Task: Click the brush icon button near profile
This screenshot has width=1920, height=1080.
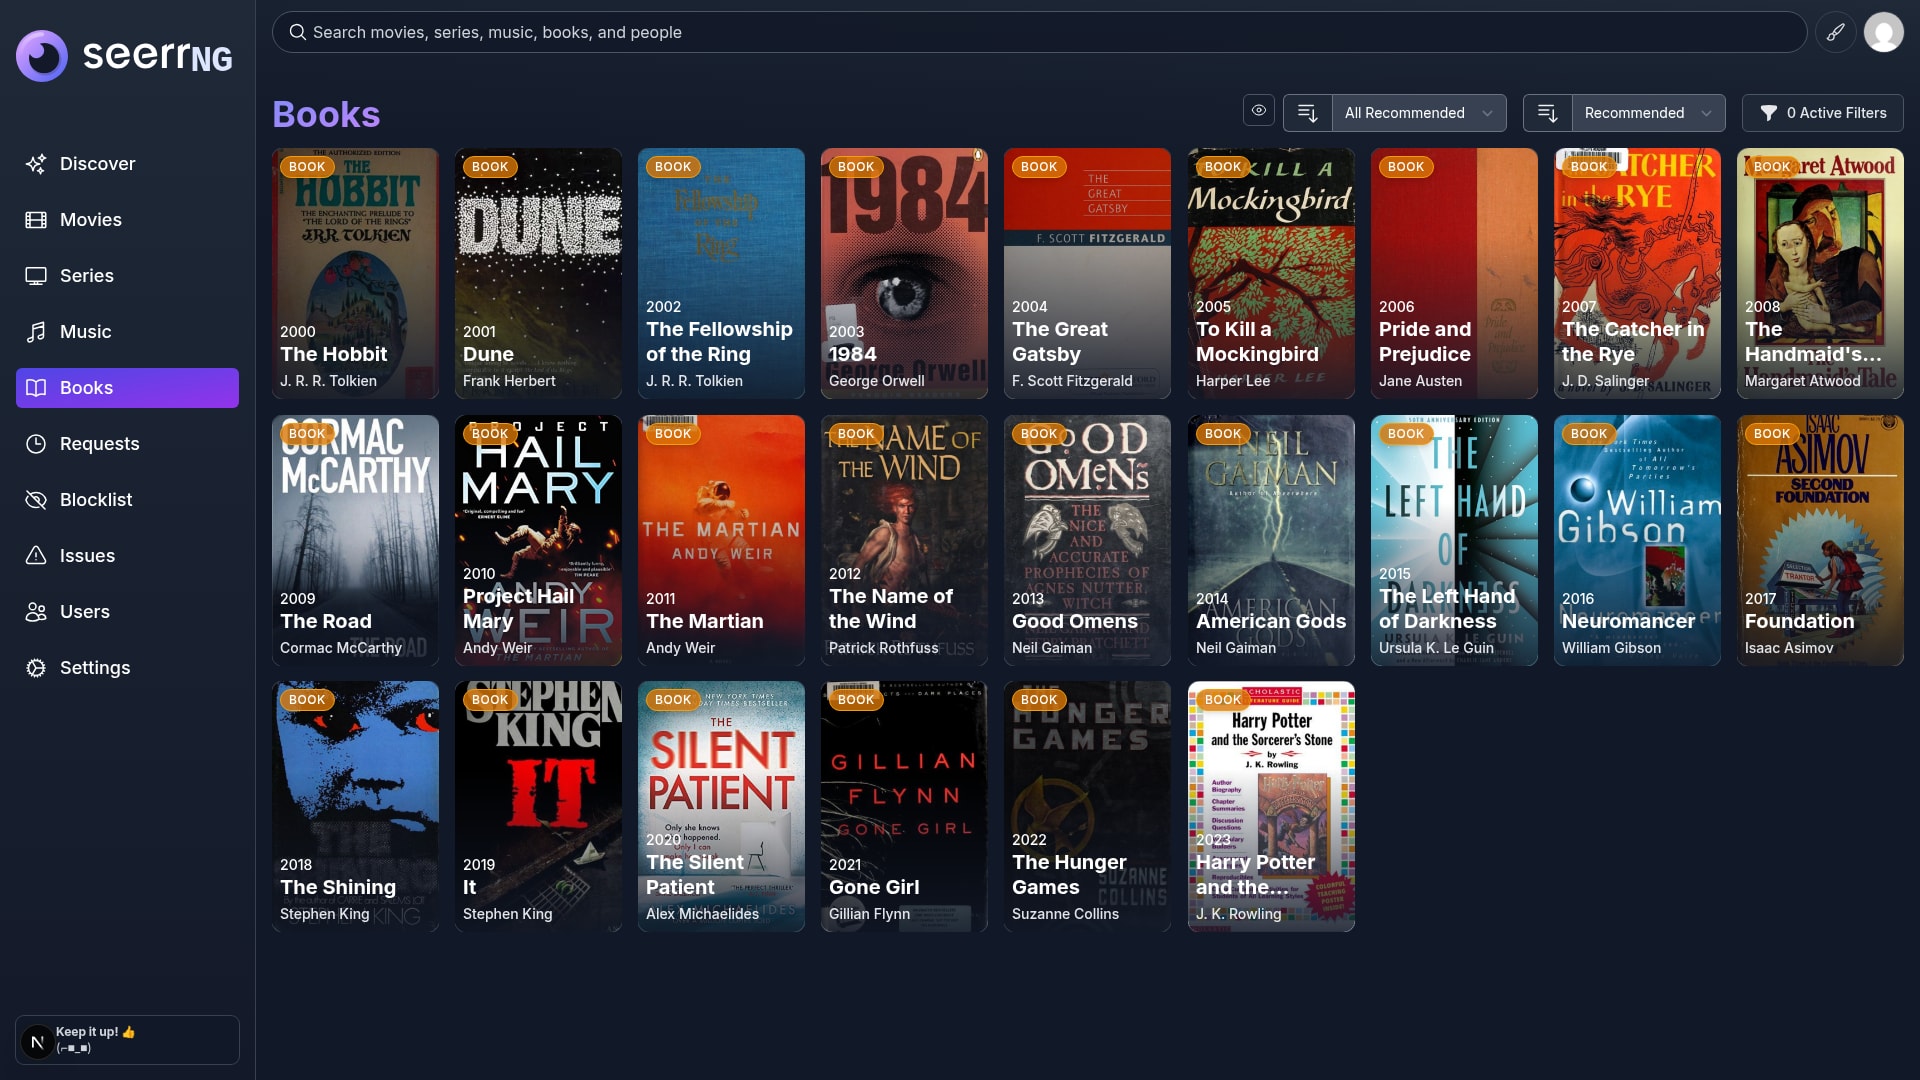Action: point(1836,32)
